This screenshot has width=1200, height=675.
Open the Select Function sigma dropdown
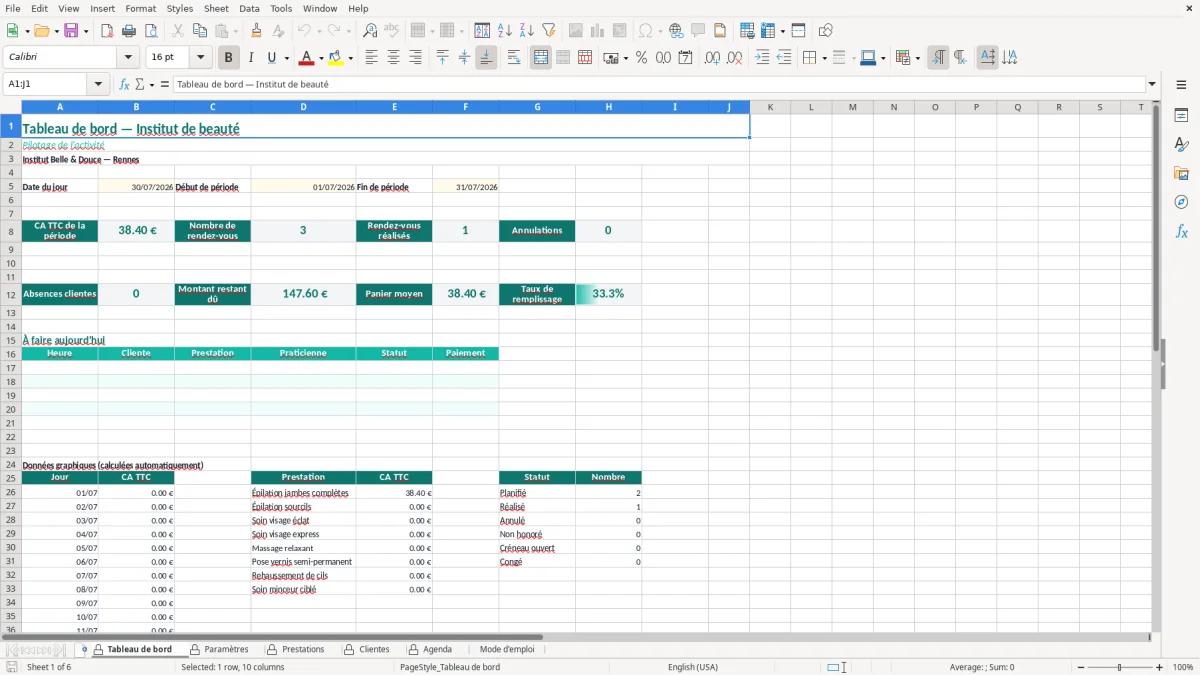[150, 85]
